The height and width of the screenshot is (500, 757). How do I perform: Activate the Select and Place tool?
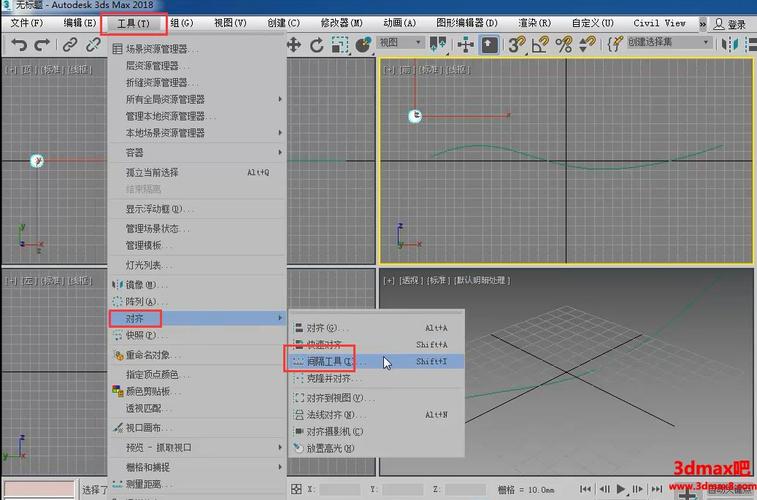[363, 45]
